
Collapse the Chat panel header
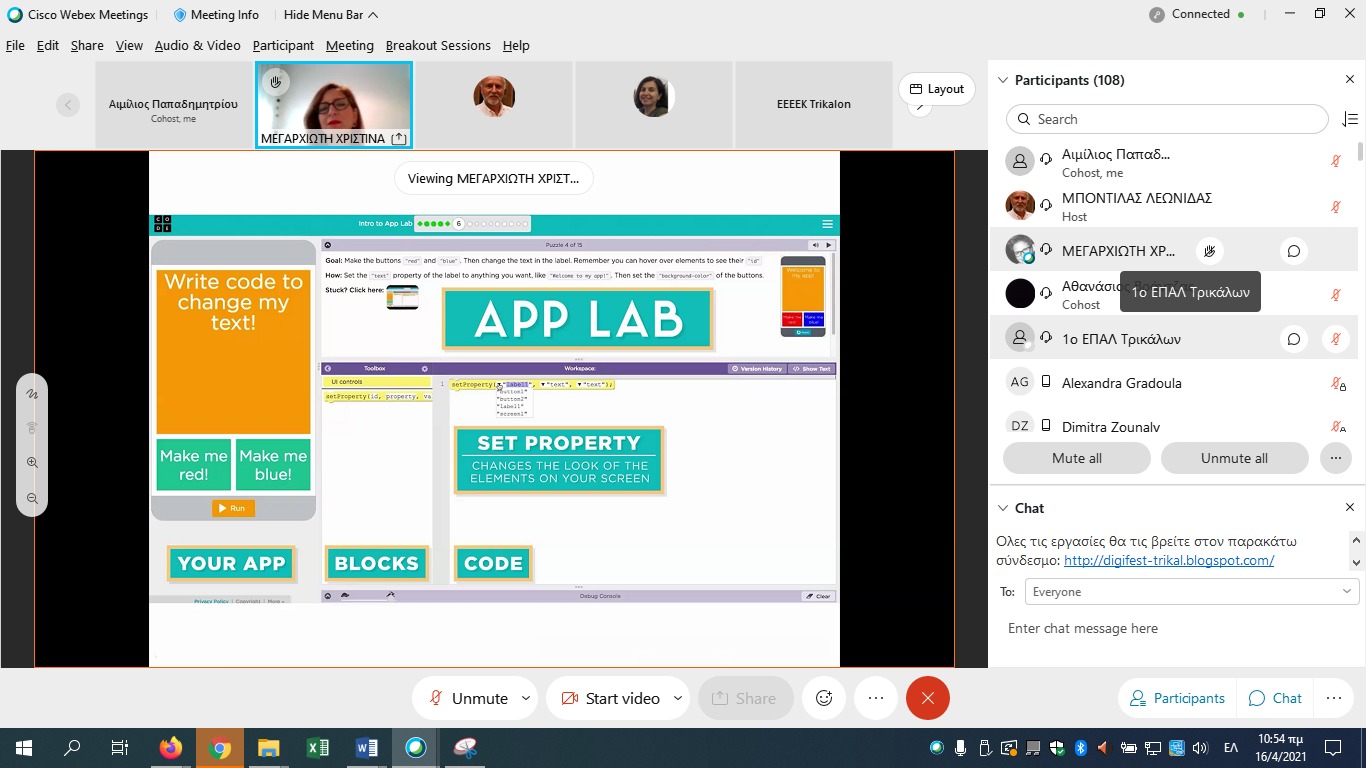click(x=1003, y=508)
